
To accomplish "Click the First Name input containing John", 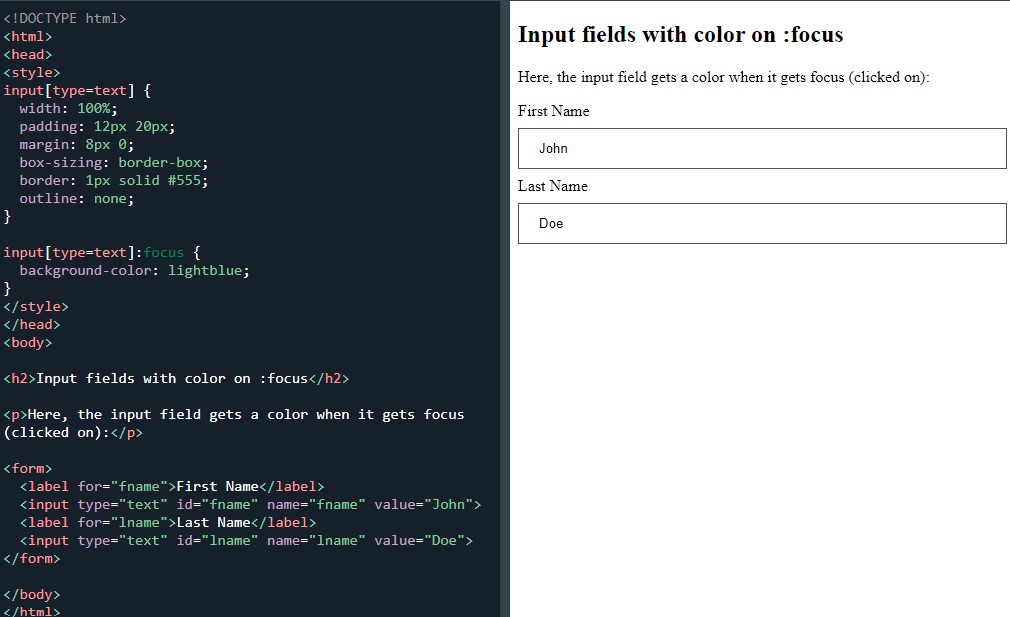I will [760, 148].
